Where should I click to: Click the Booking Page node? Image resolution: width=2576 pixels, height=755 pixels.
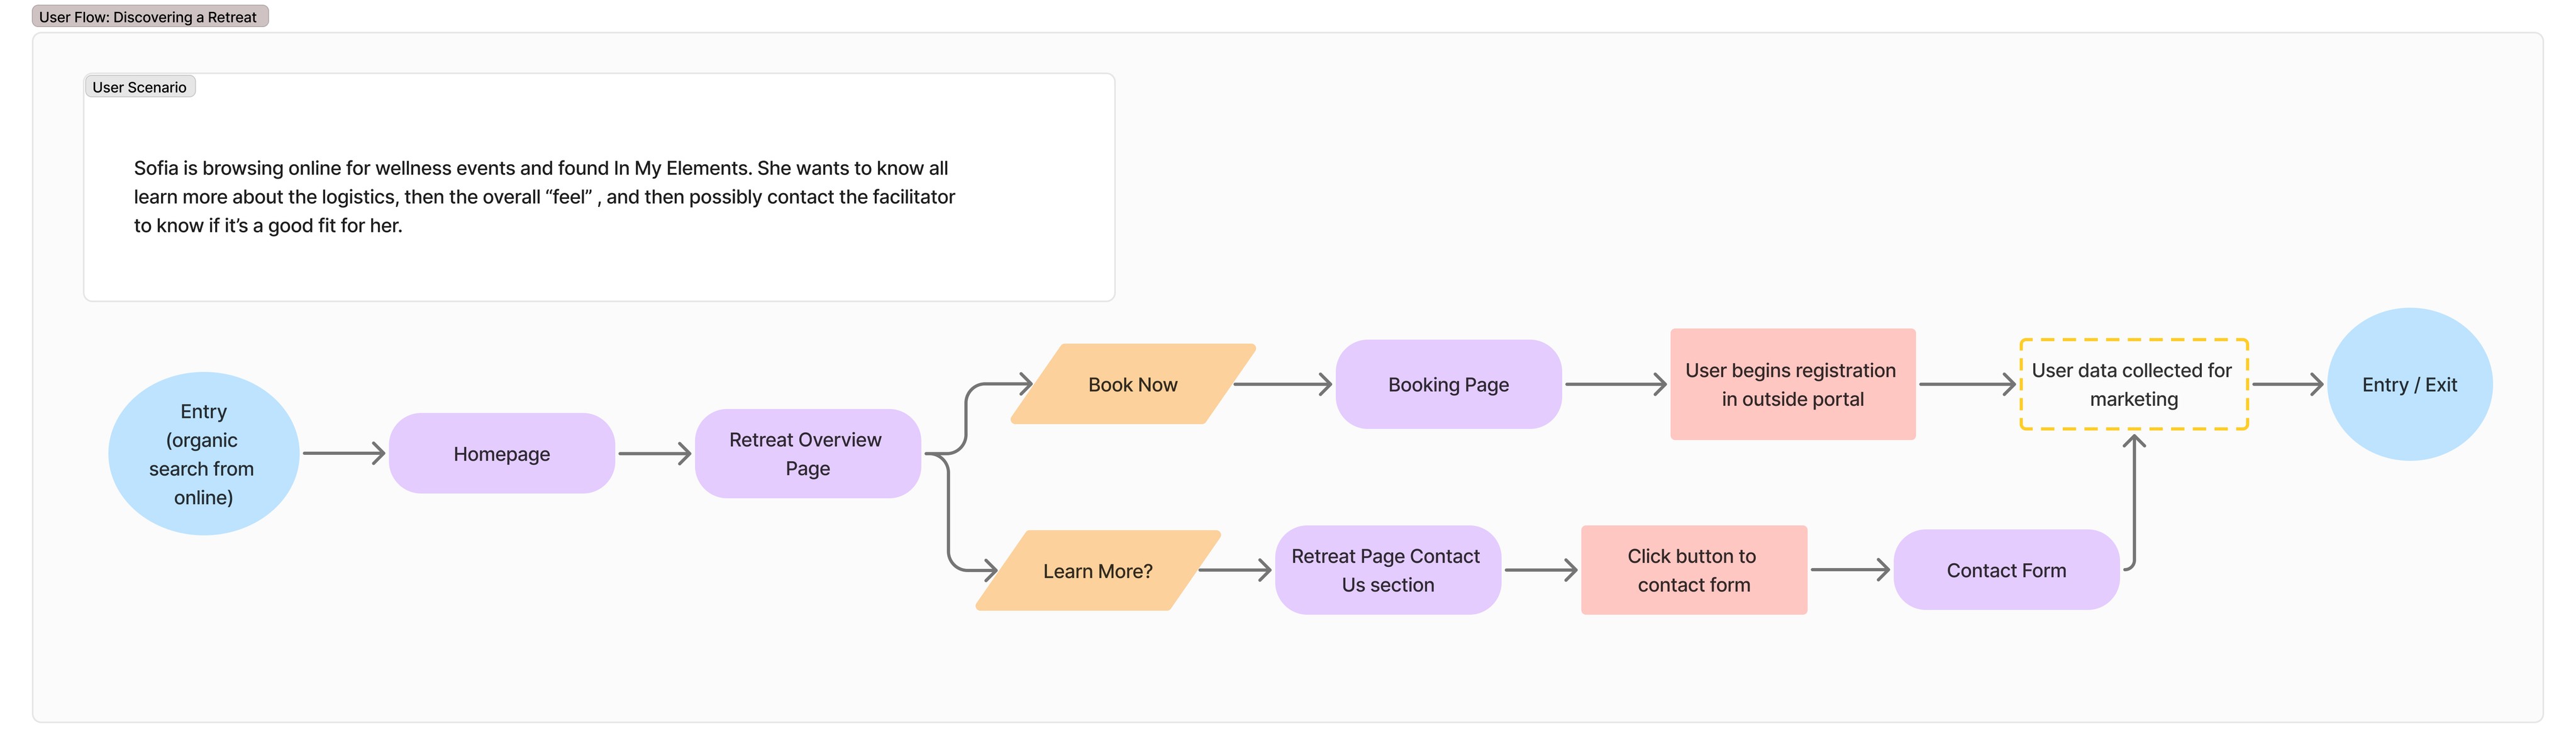(1447, 385)
